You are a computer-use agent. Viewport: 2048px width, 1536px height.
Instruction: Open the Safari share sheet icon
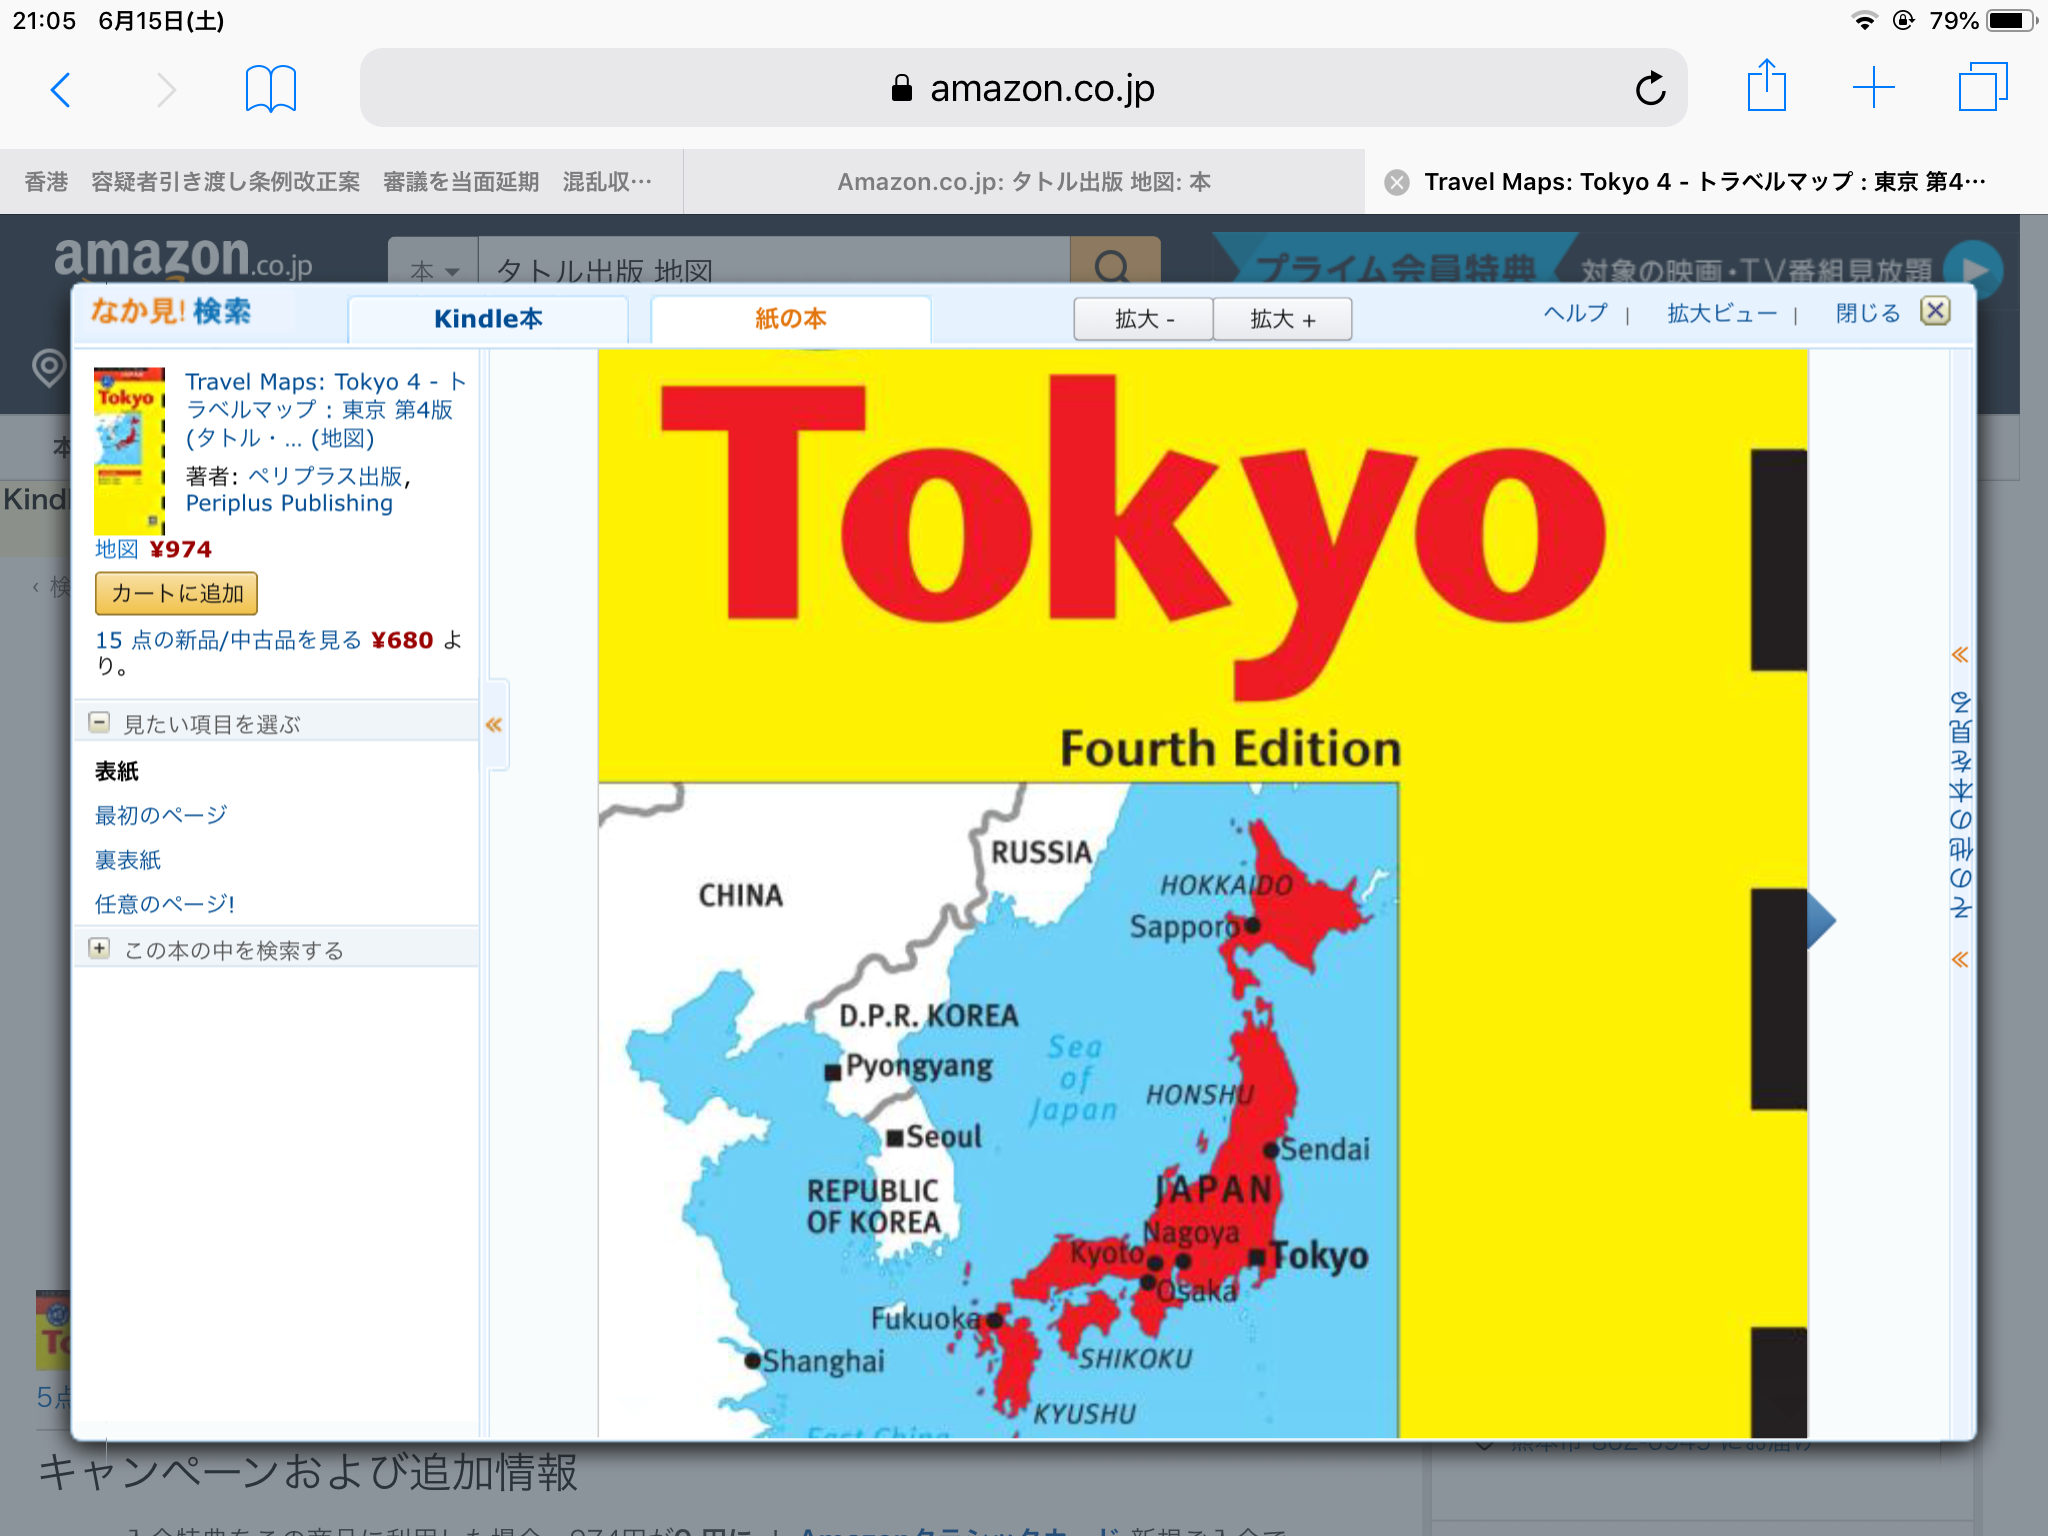(x=1767, y=86)
